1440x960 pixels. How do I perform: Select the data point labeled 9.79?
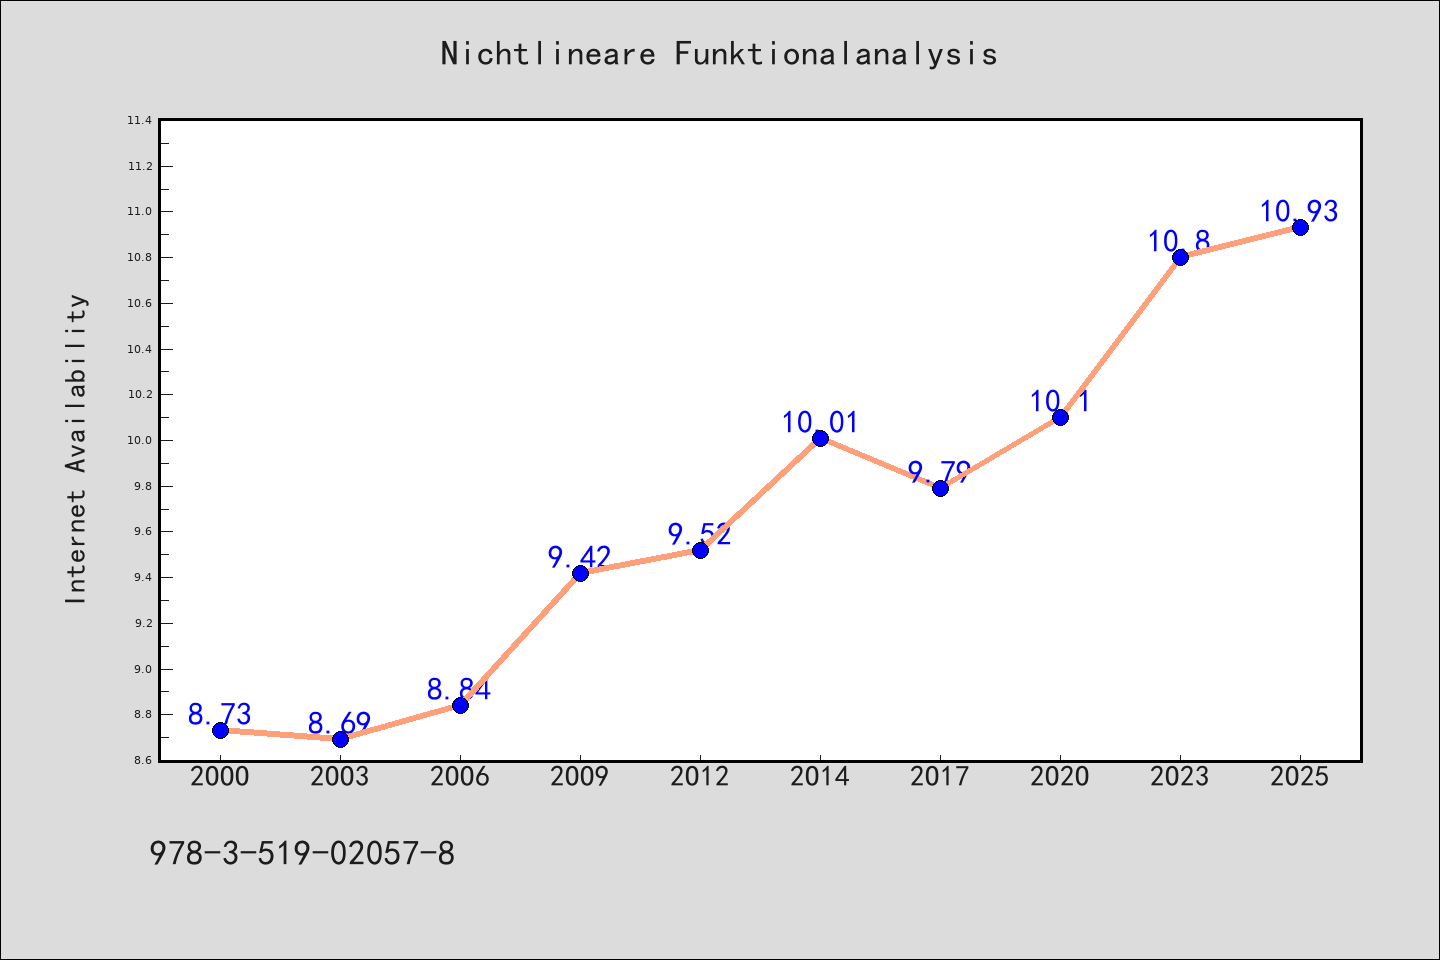(940, 488)
